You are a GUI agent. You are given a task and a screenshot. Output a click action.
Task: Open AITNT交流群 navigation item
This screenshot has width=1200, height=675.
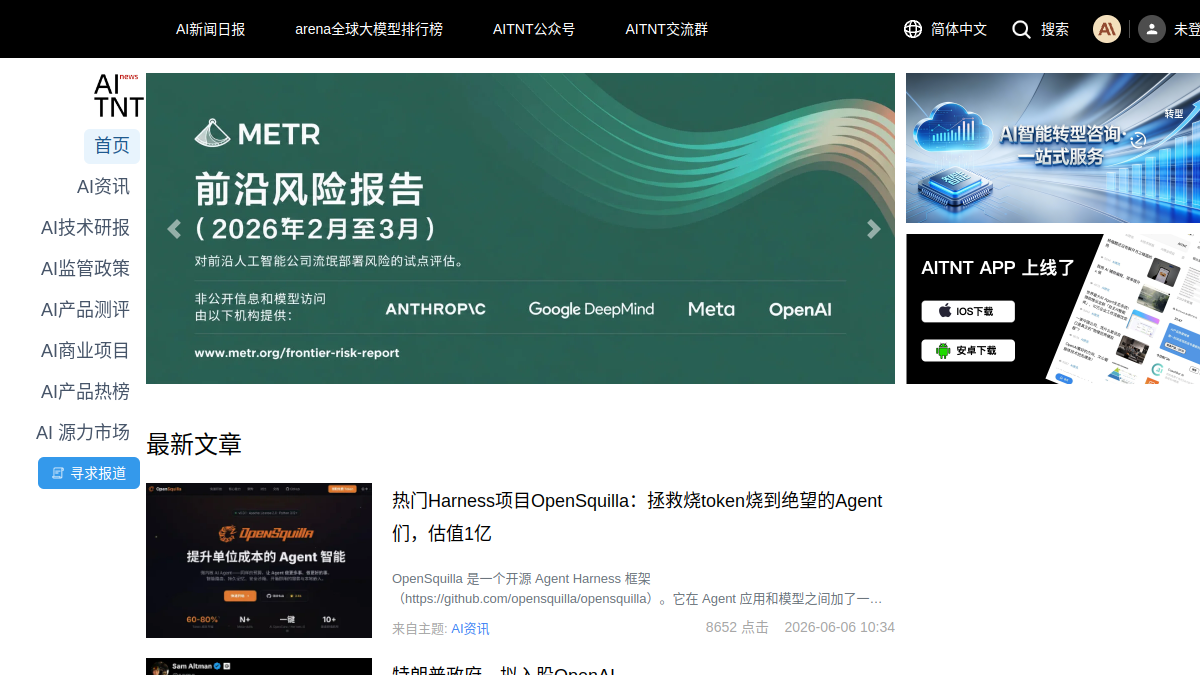click(667, 29)
